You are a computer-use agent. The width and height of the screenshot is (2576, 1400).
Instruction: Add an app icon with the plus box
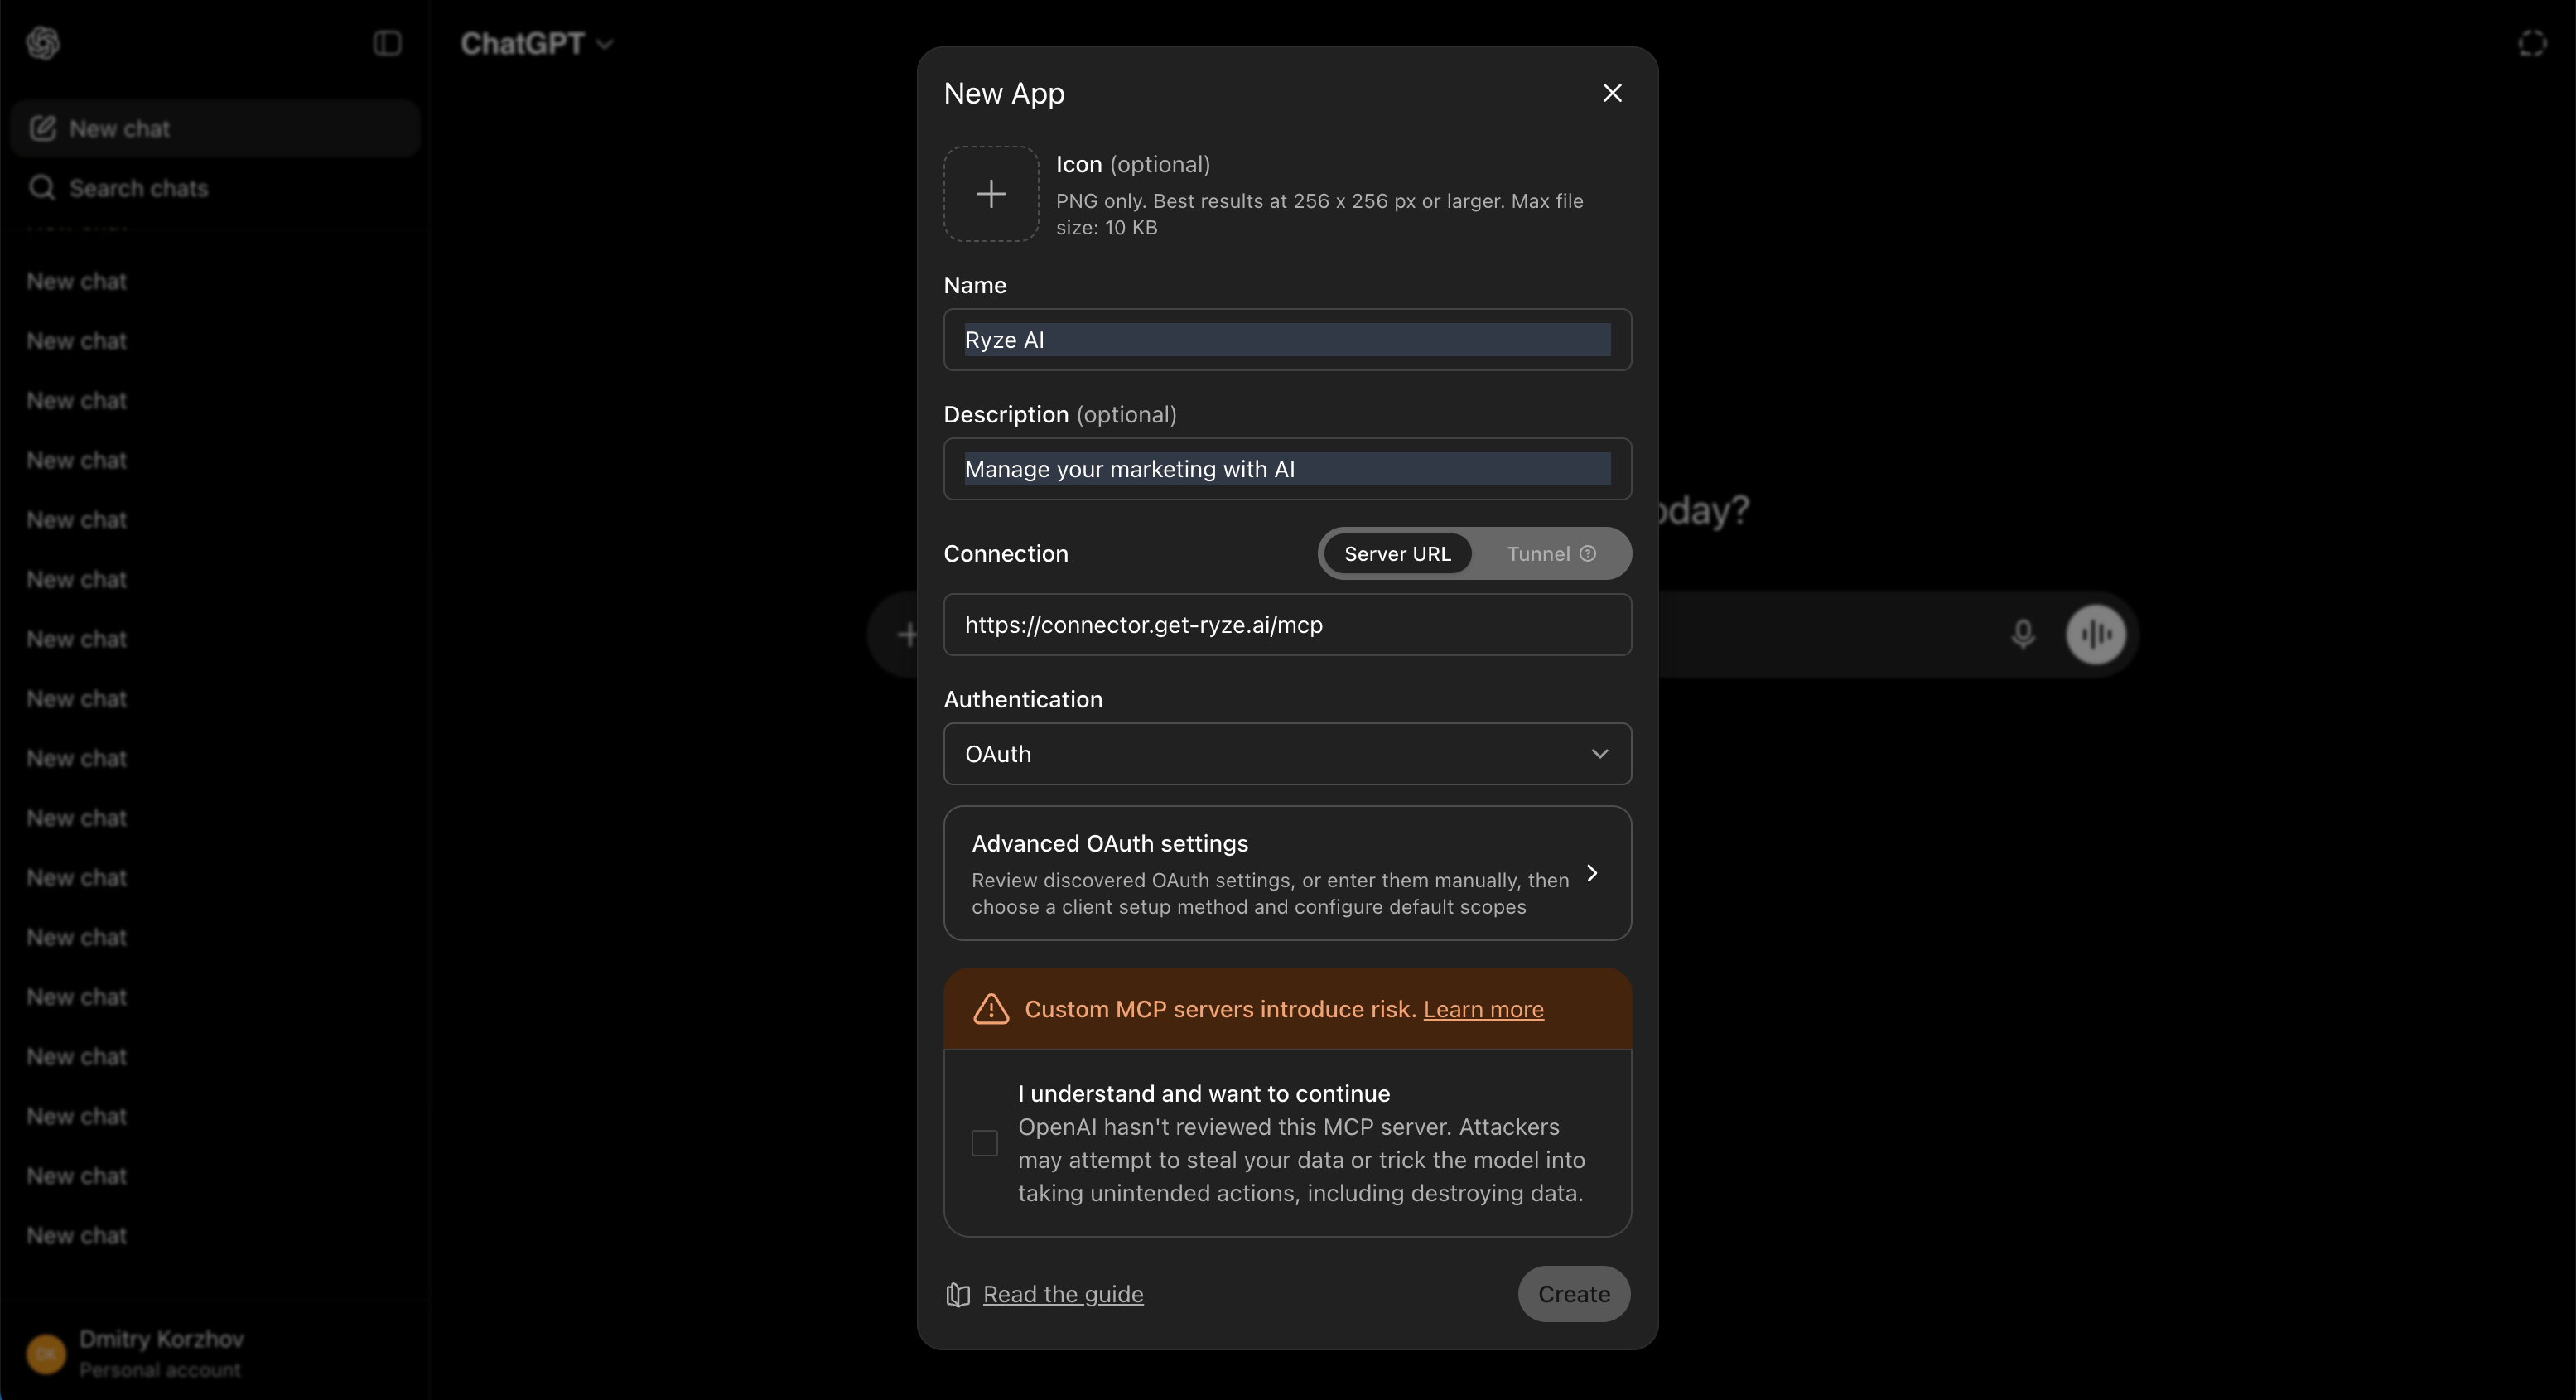(x=991, y=194)
